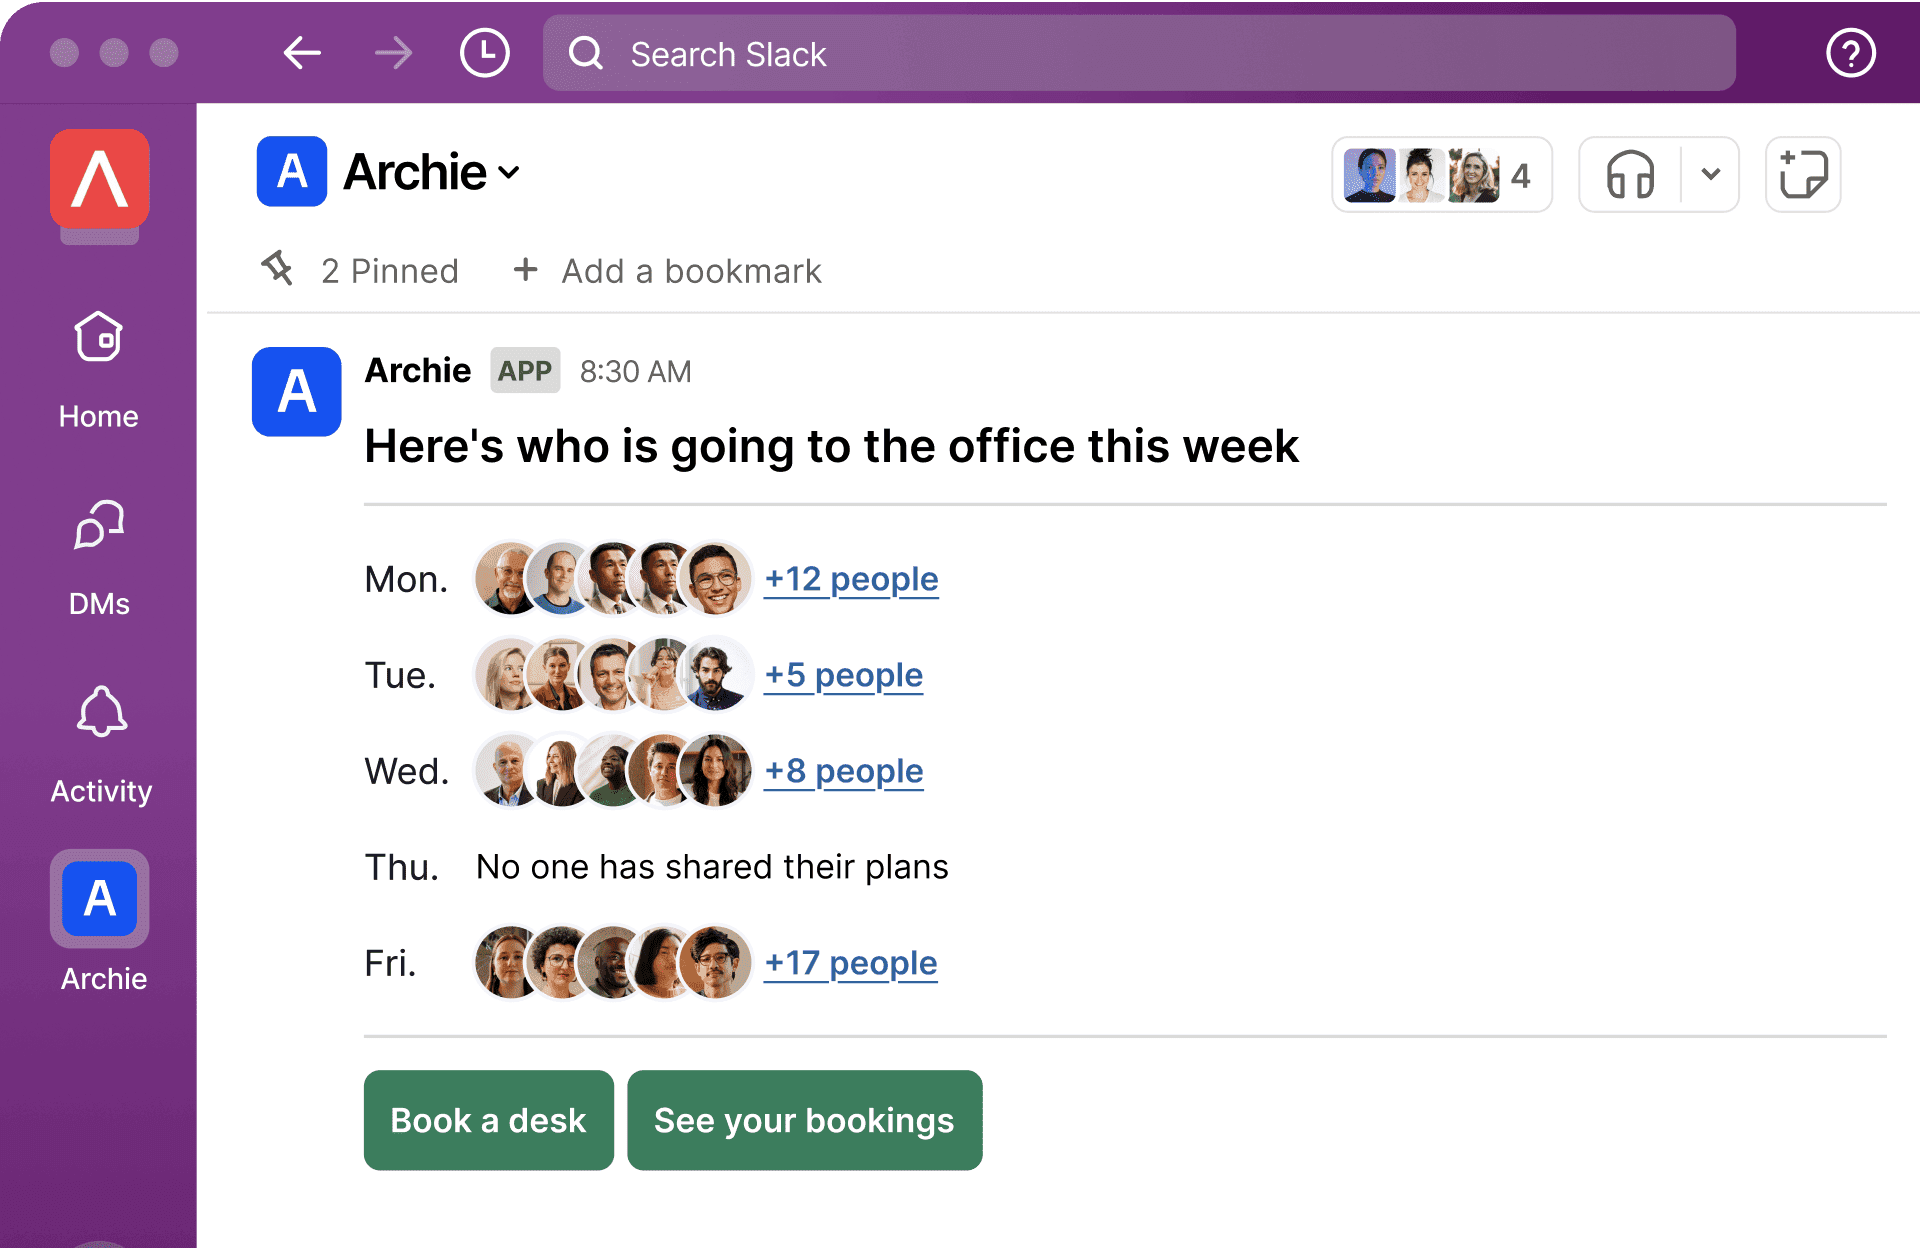Viewport: 1920px width, 1248px height.
Task: Create a canvas using the canvas icon
Action: point(1802,174)
